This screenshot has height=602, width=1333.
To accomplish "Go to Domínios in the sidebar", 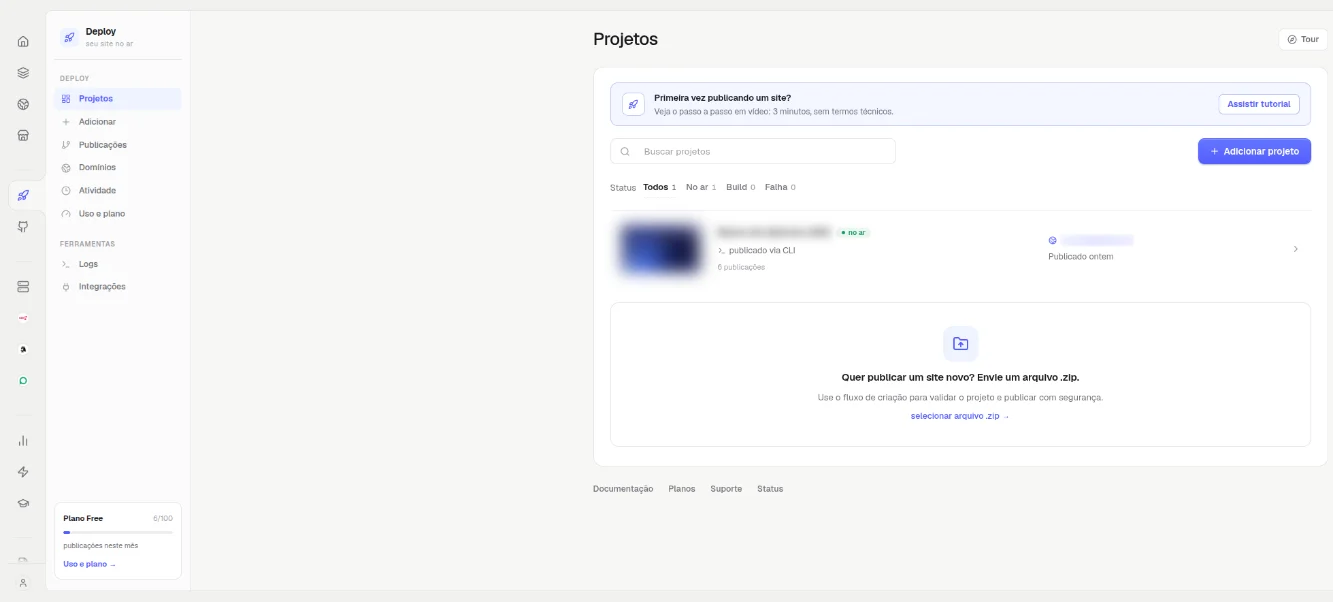I will pos(118,168).
